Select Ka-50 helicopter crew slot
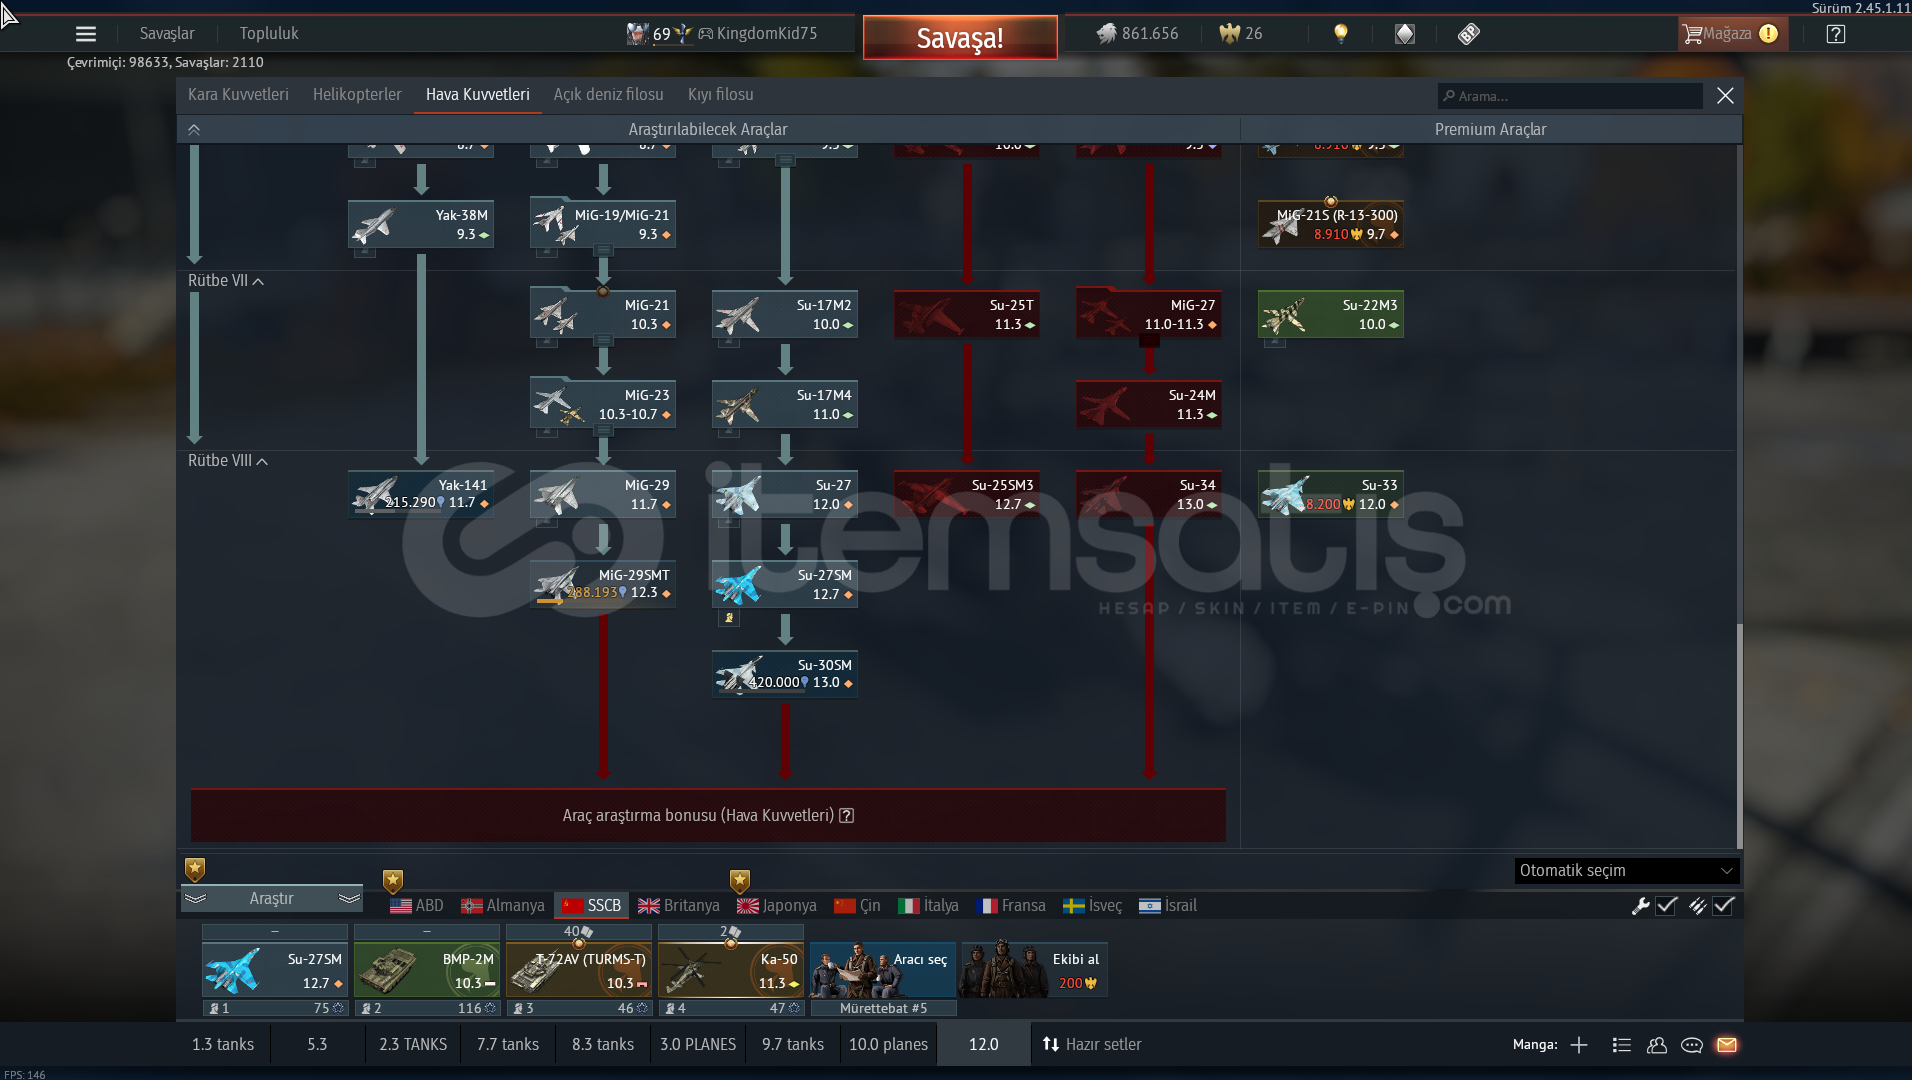The image size is (1912, 1080). [x=731, y=970]
